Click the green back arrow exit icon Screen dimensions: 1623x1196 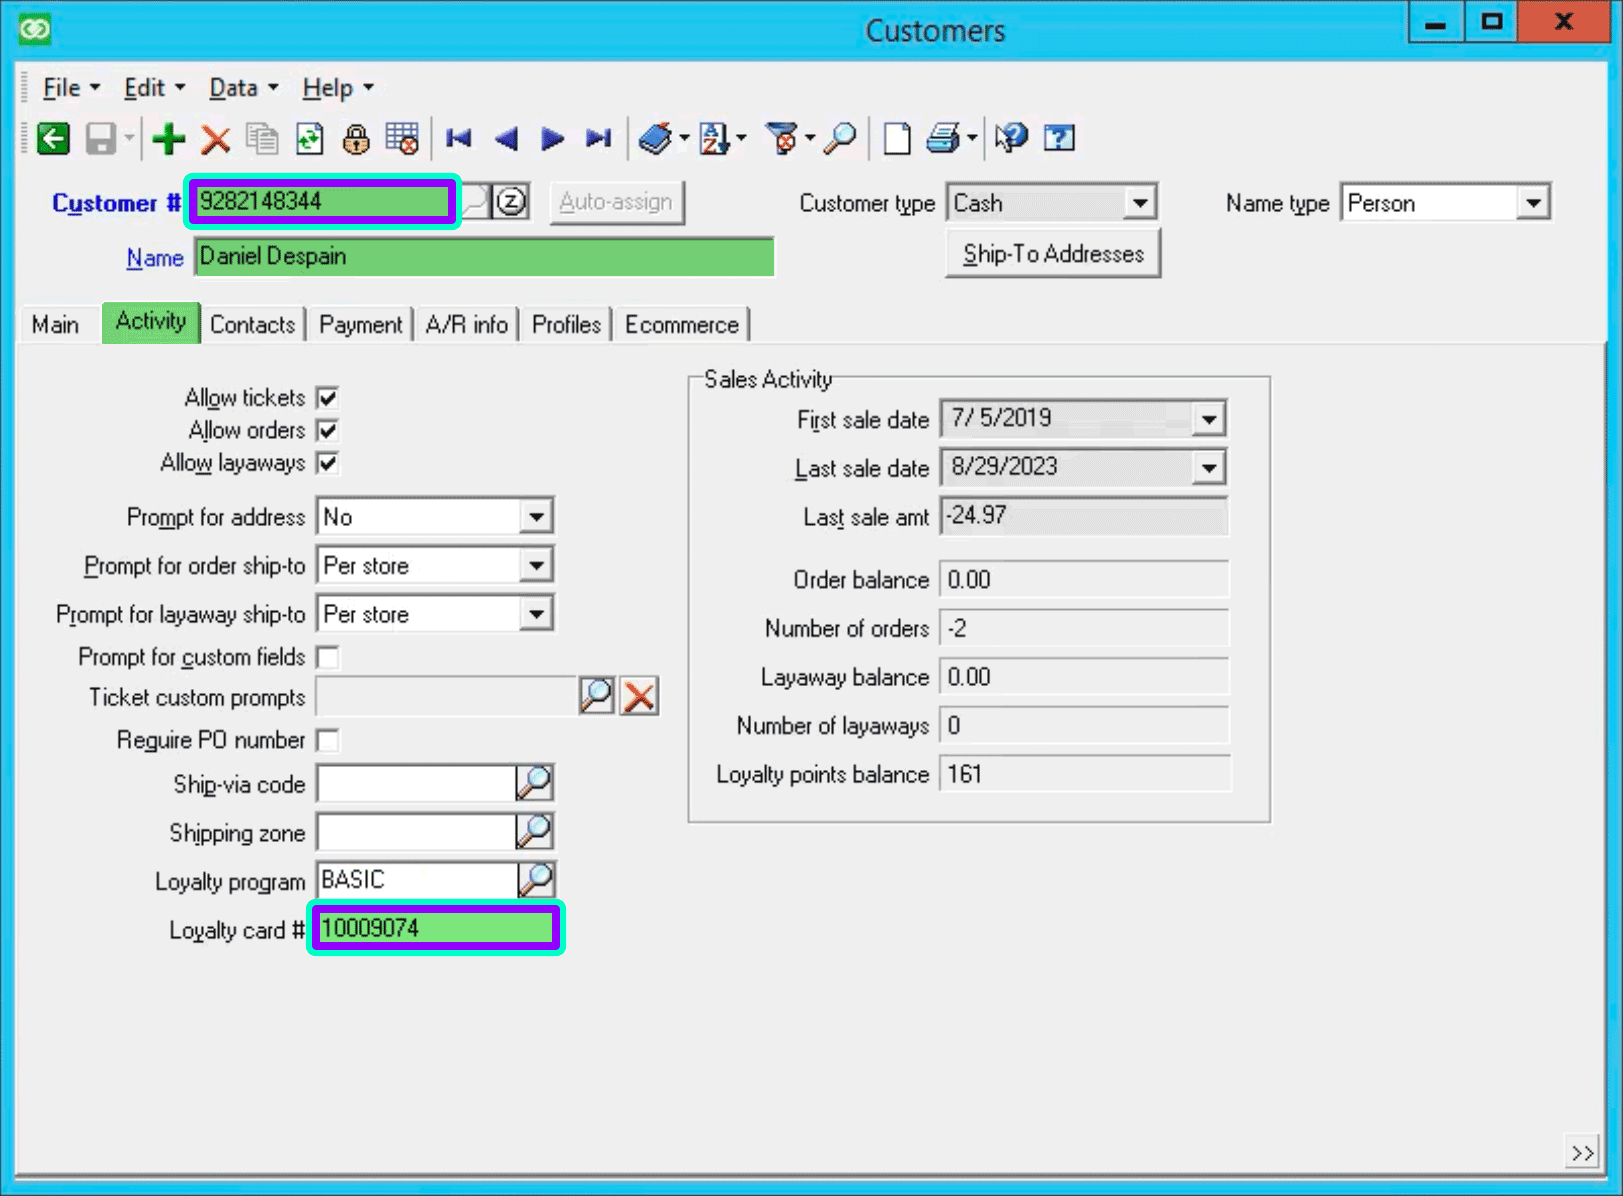(x=53, y=139)
